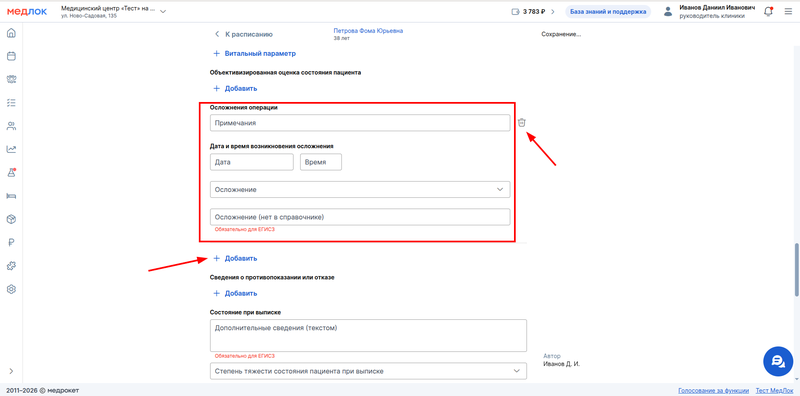The width and height of the screenshot is (800, 396).
Task: Open Тест МедЛок footer link
Action: coord(774,390)
